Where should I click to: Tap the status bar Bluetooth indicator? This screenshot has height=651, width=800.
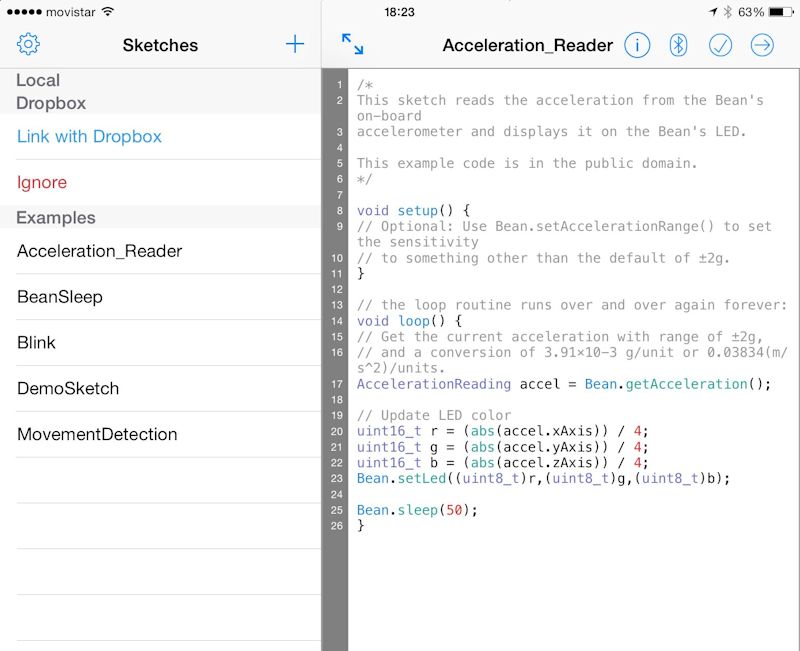pyautogui.click(x=728, y=12)
